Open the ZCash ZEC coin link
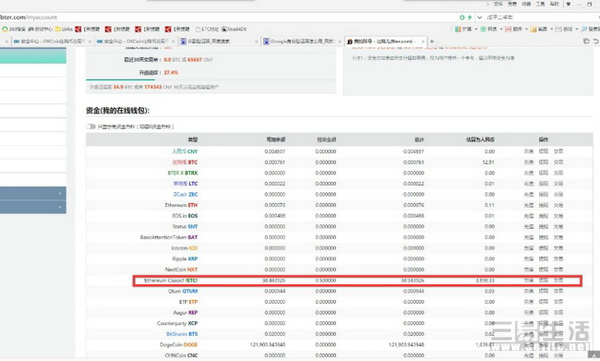The image size is (600, 361). pos(186,194)
